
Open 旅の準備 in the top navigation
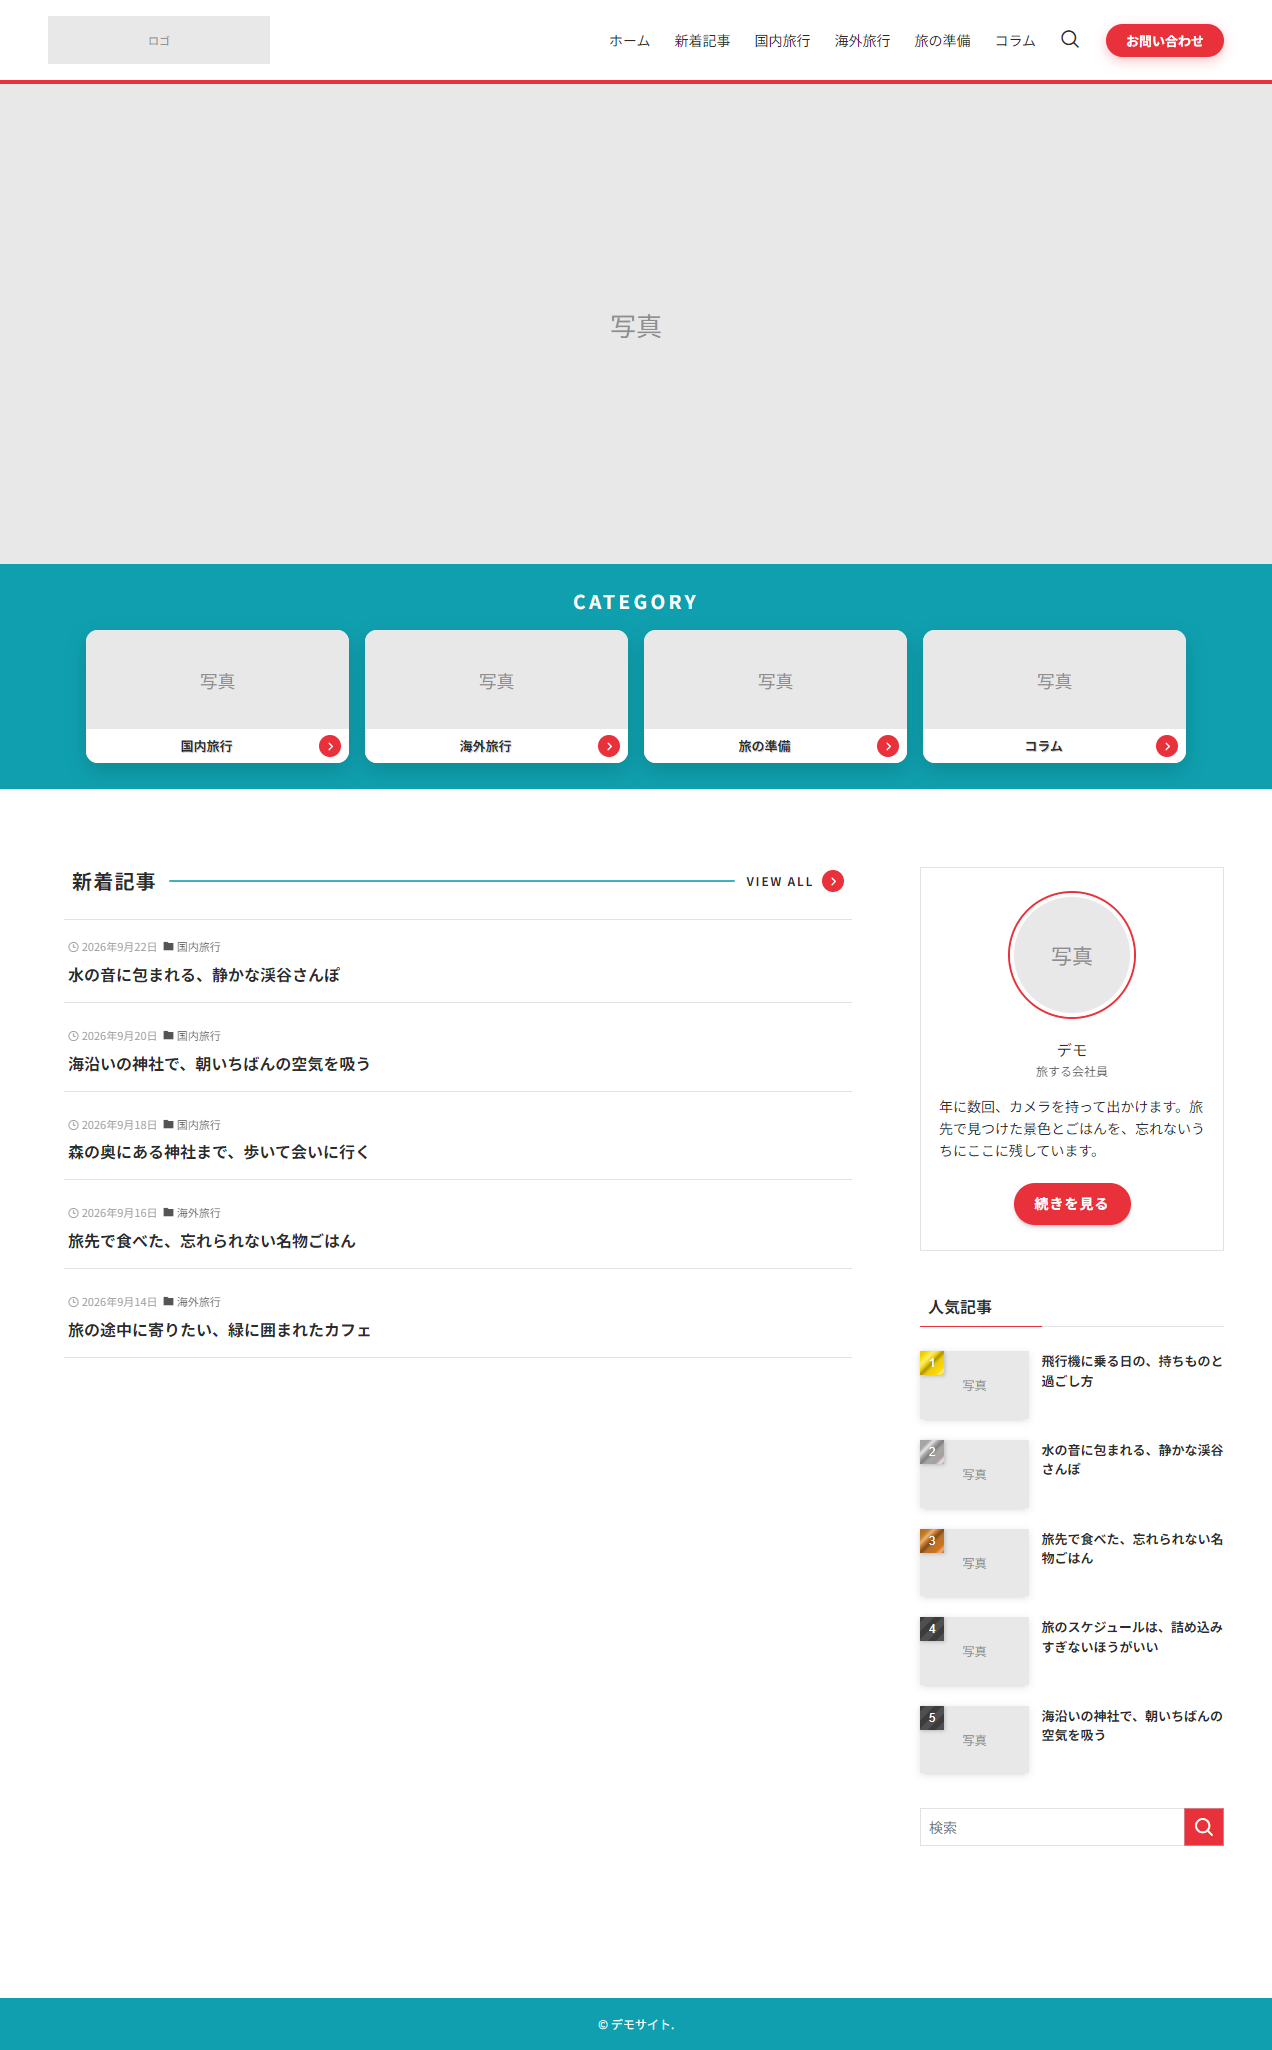943,41
